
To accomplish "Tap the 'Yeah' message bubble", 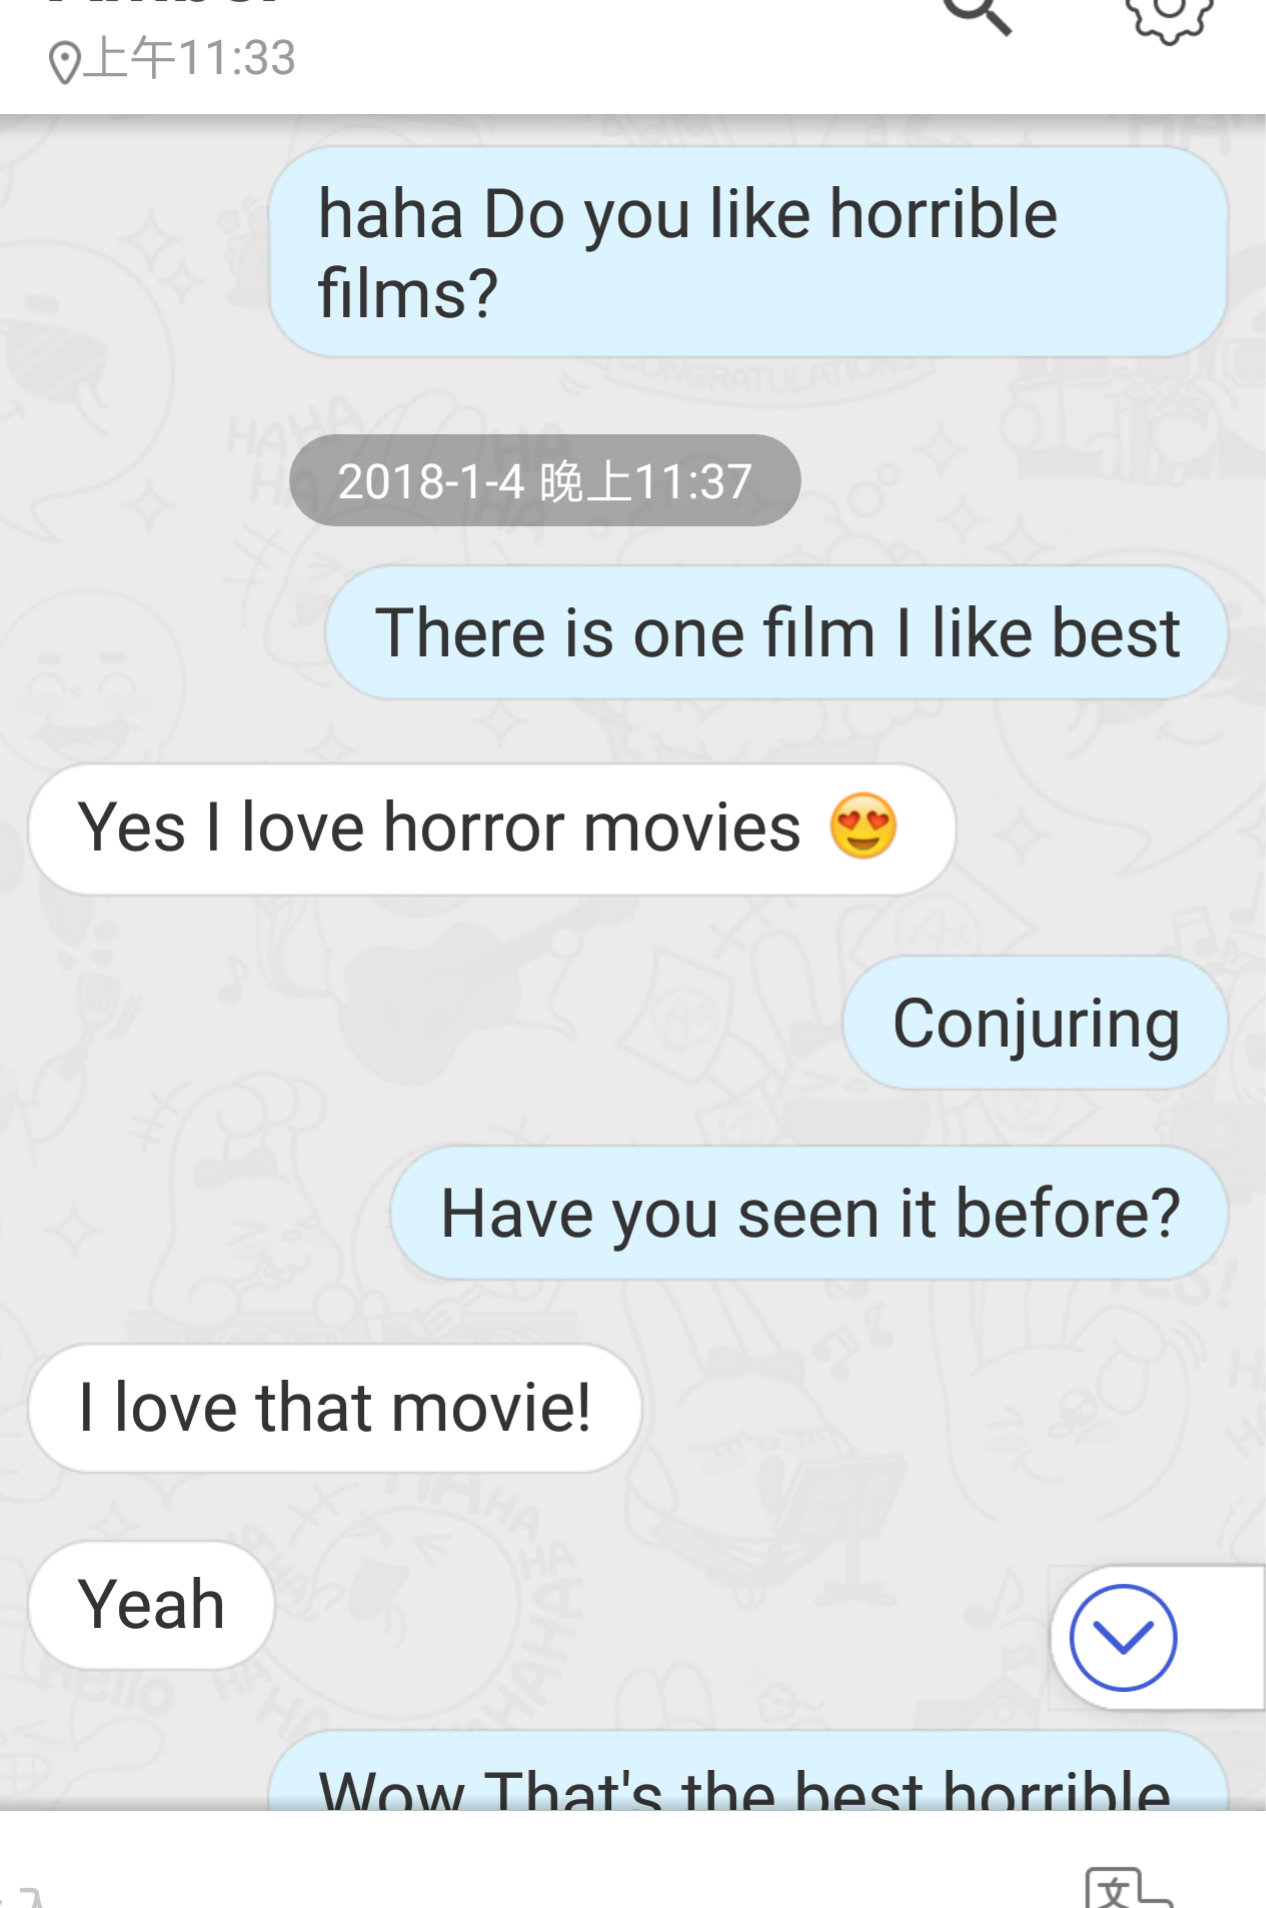I will (x=151, y=1604).
